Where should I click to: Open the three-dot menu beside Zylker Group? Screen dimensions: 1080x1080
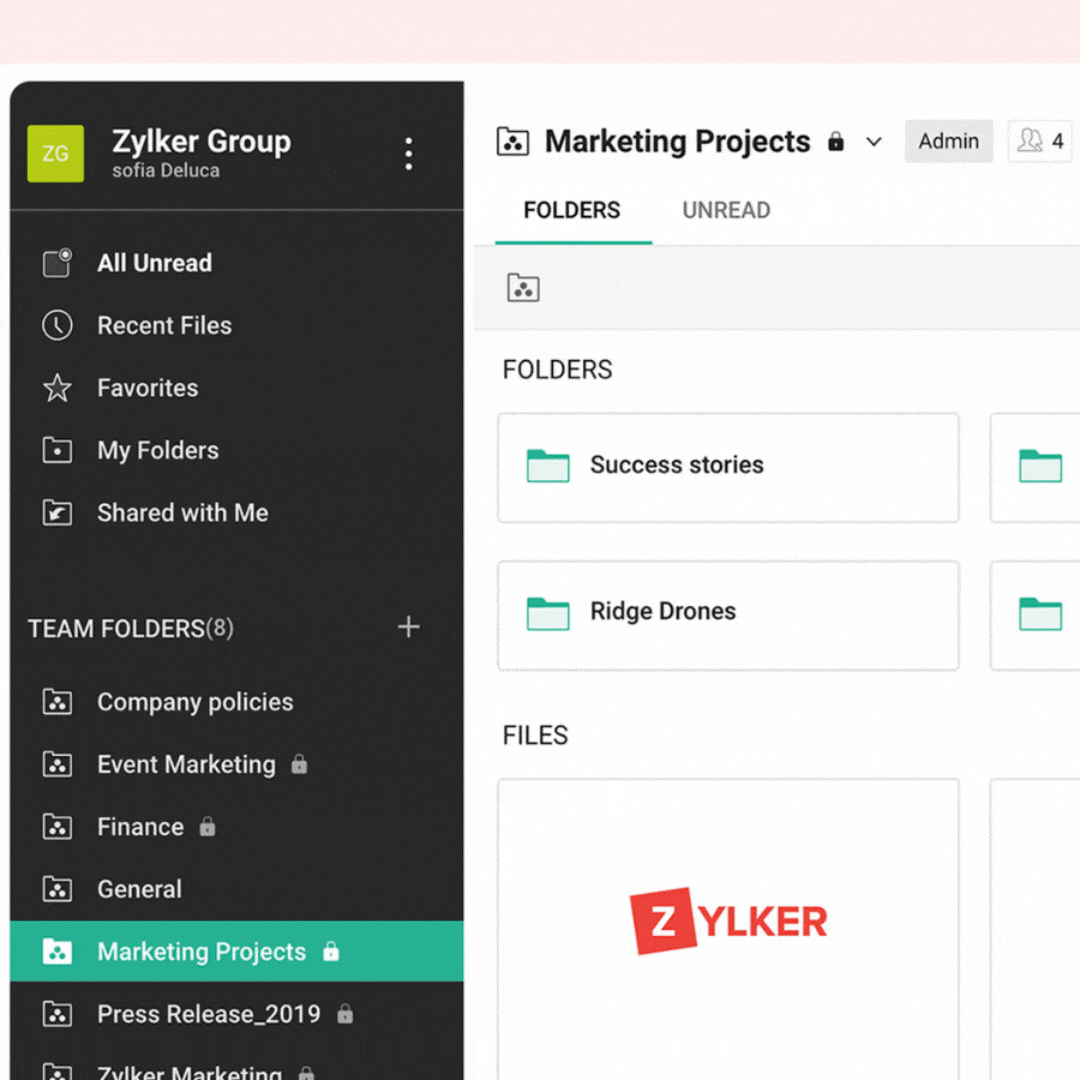pos(408,154)
